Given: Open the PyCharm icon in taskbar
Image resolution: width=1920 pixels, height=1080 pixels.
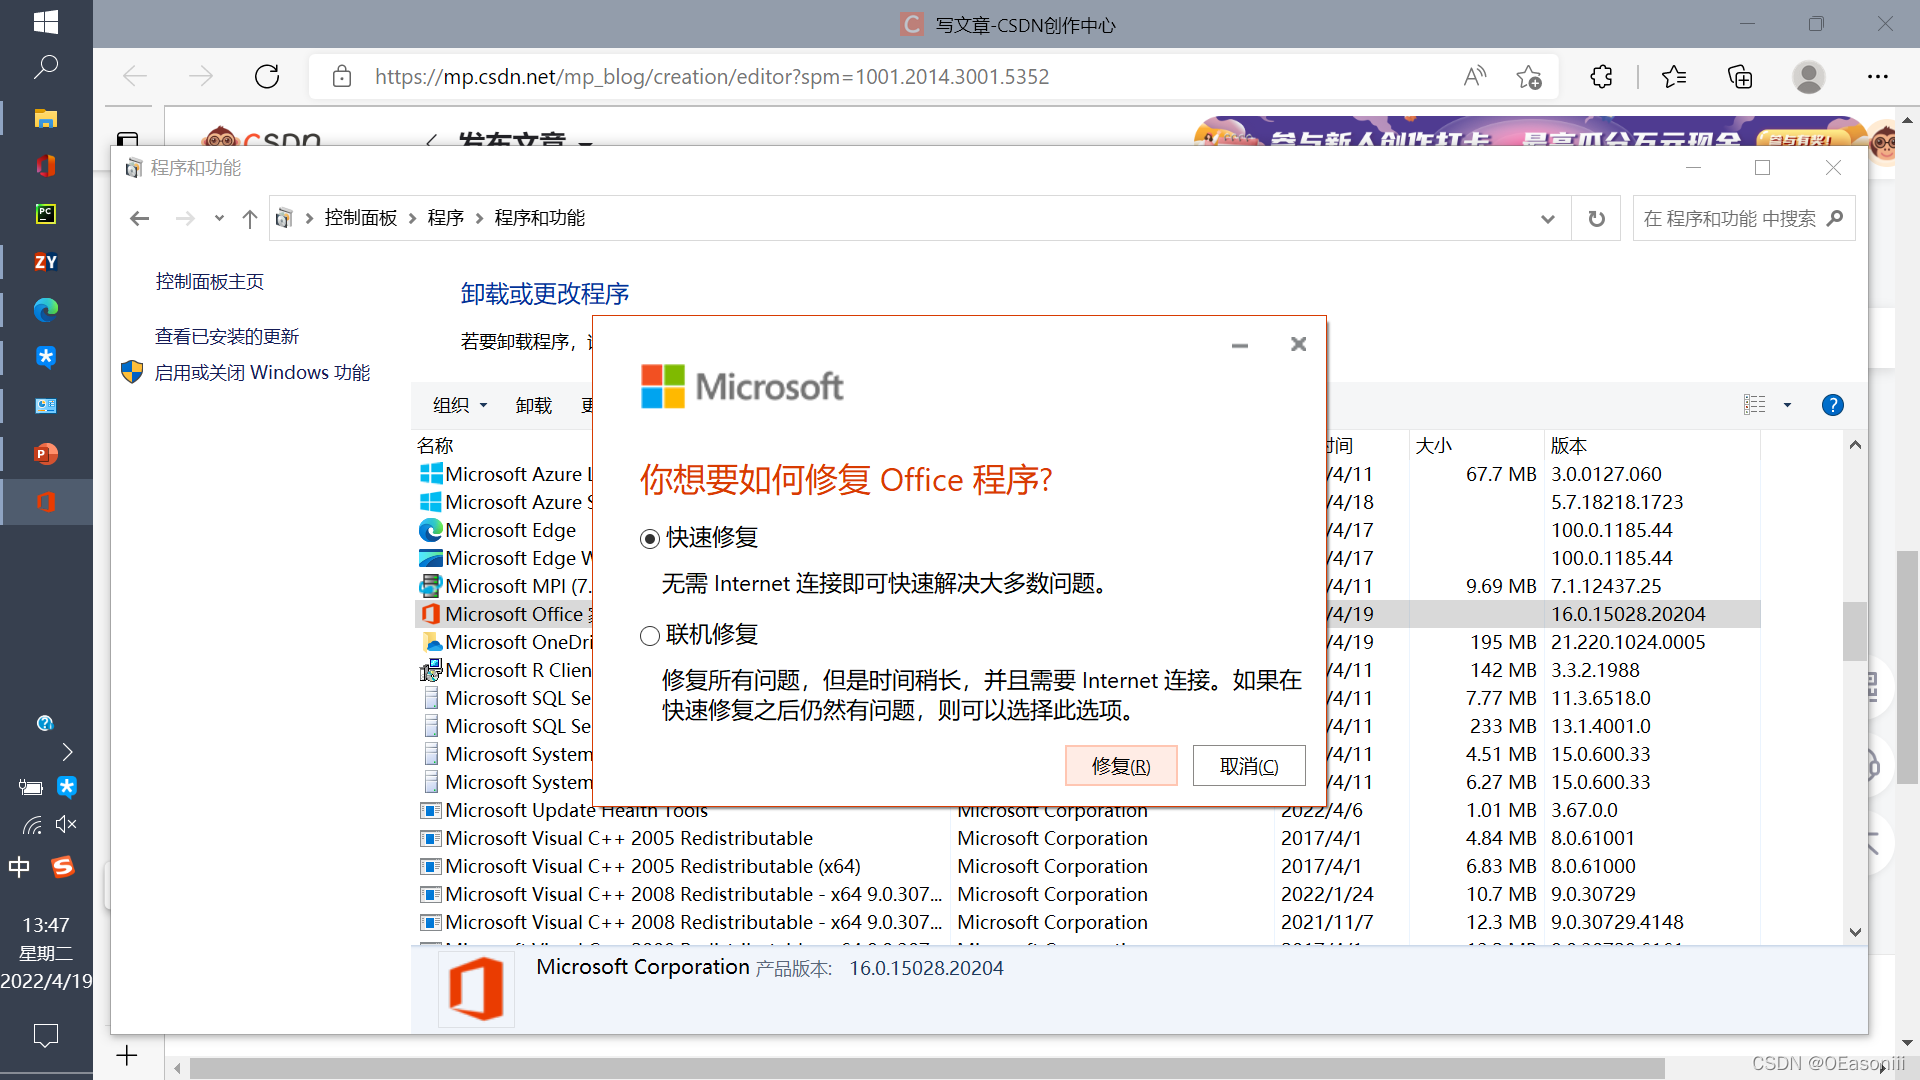Looking at the screenshot, I should pos(46,214).
